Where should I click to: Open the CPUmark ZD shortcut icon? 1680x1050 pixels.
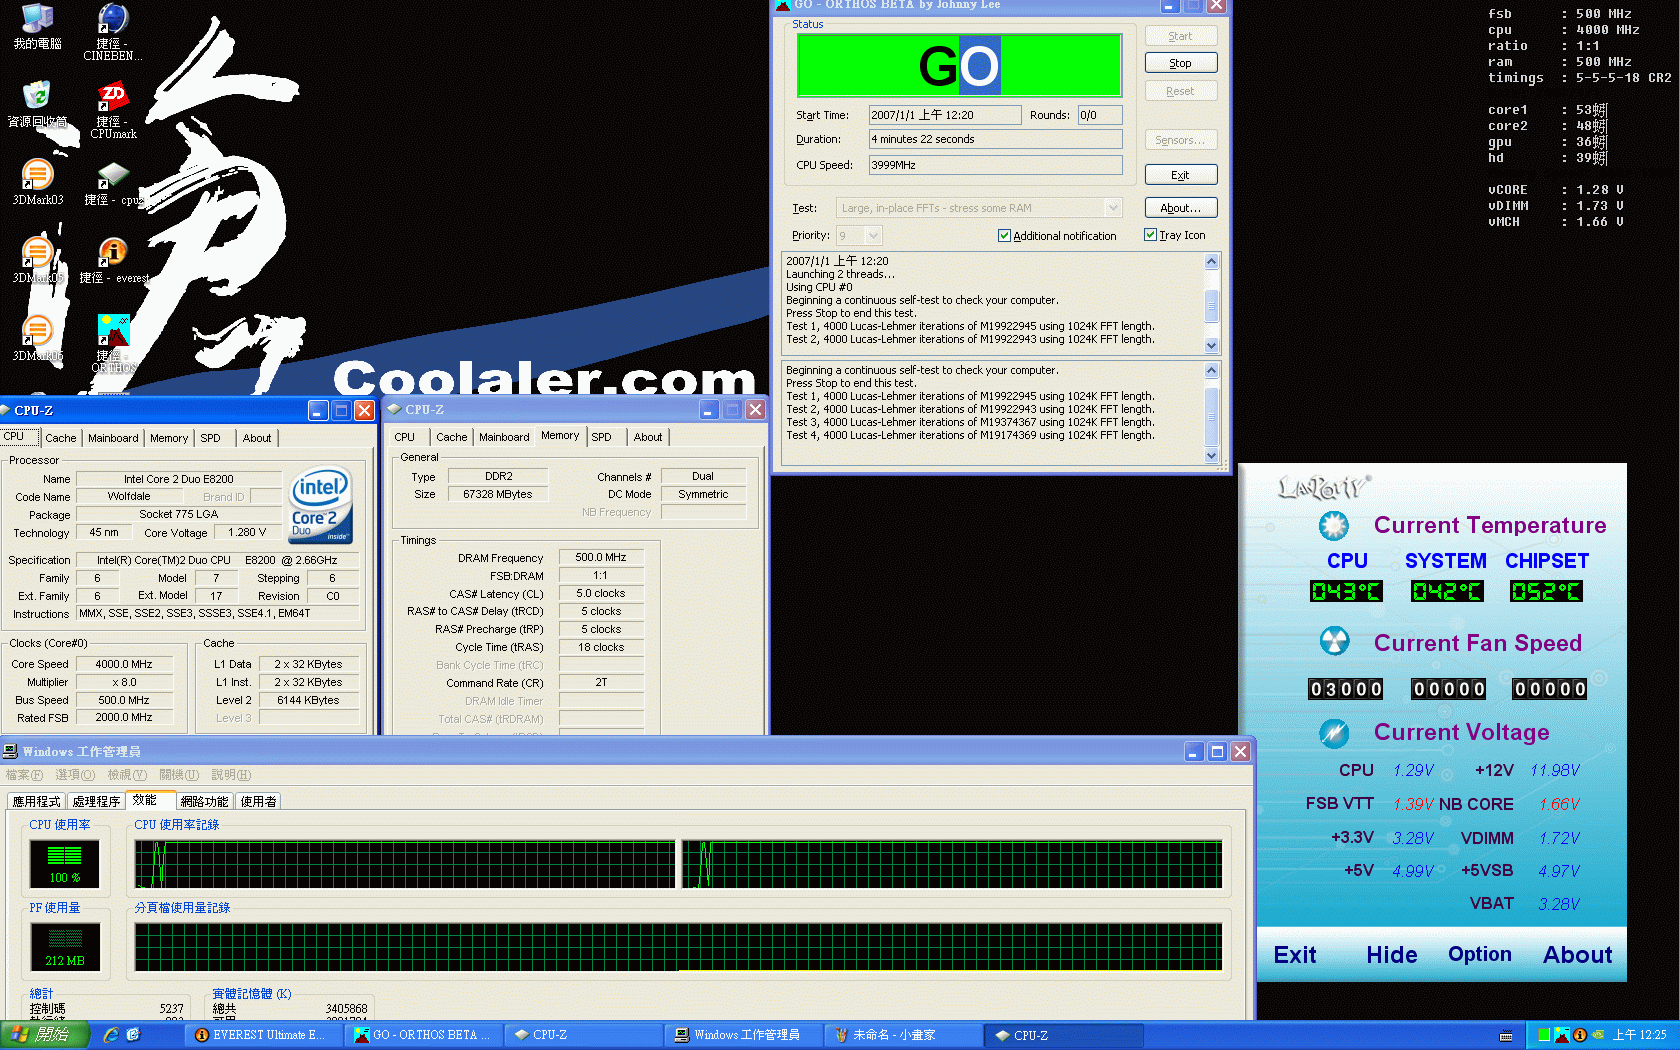tap(113, 96)
